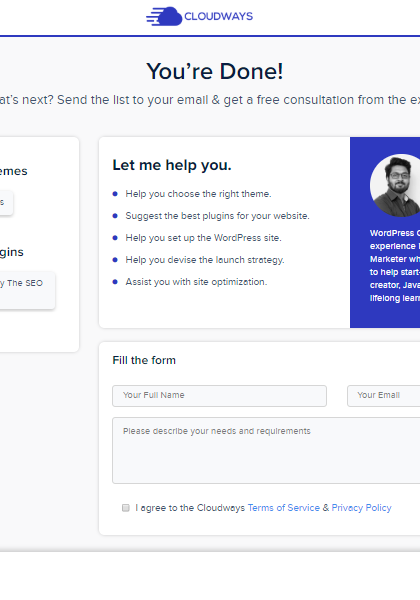420x600 pixels.
Task: Click the needs and requirements textarea
Action: tap(266, 450)
